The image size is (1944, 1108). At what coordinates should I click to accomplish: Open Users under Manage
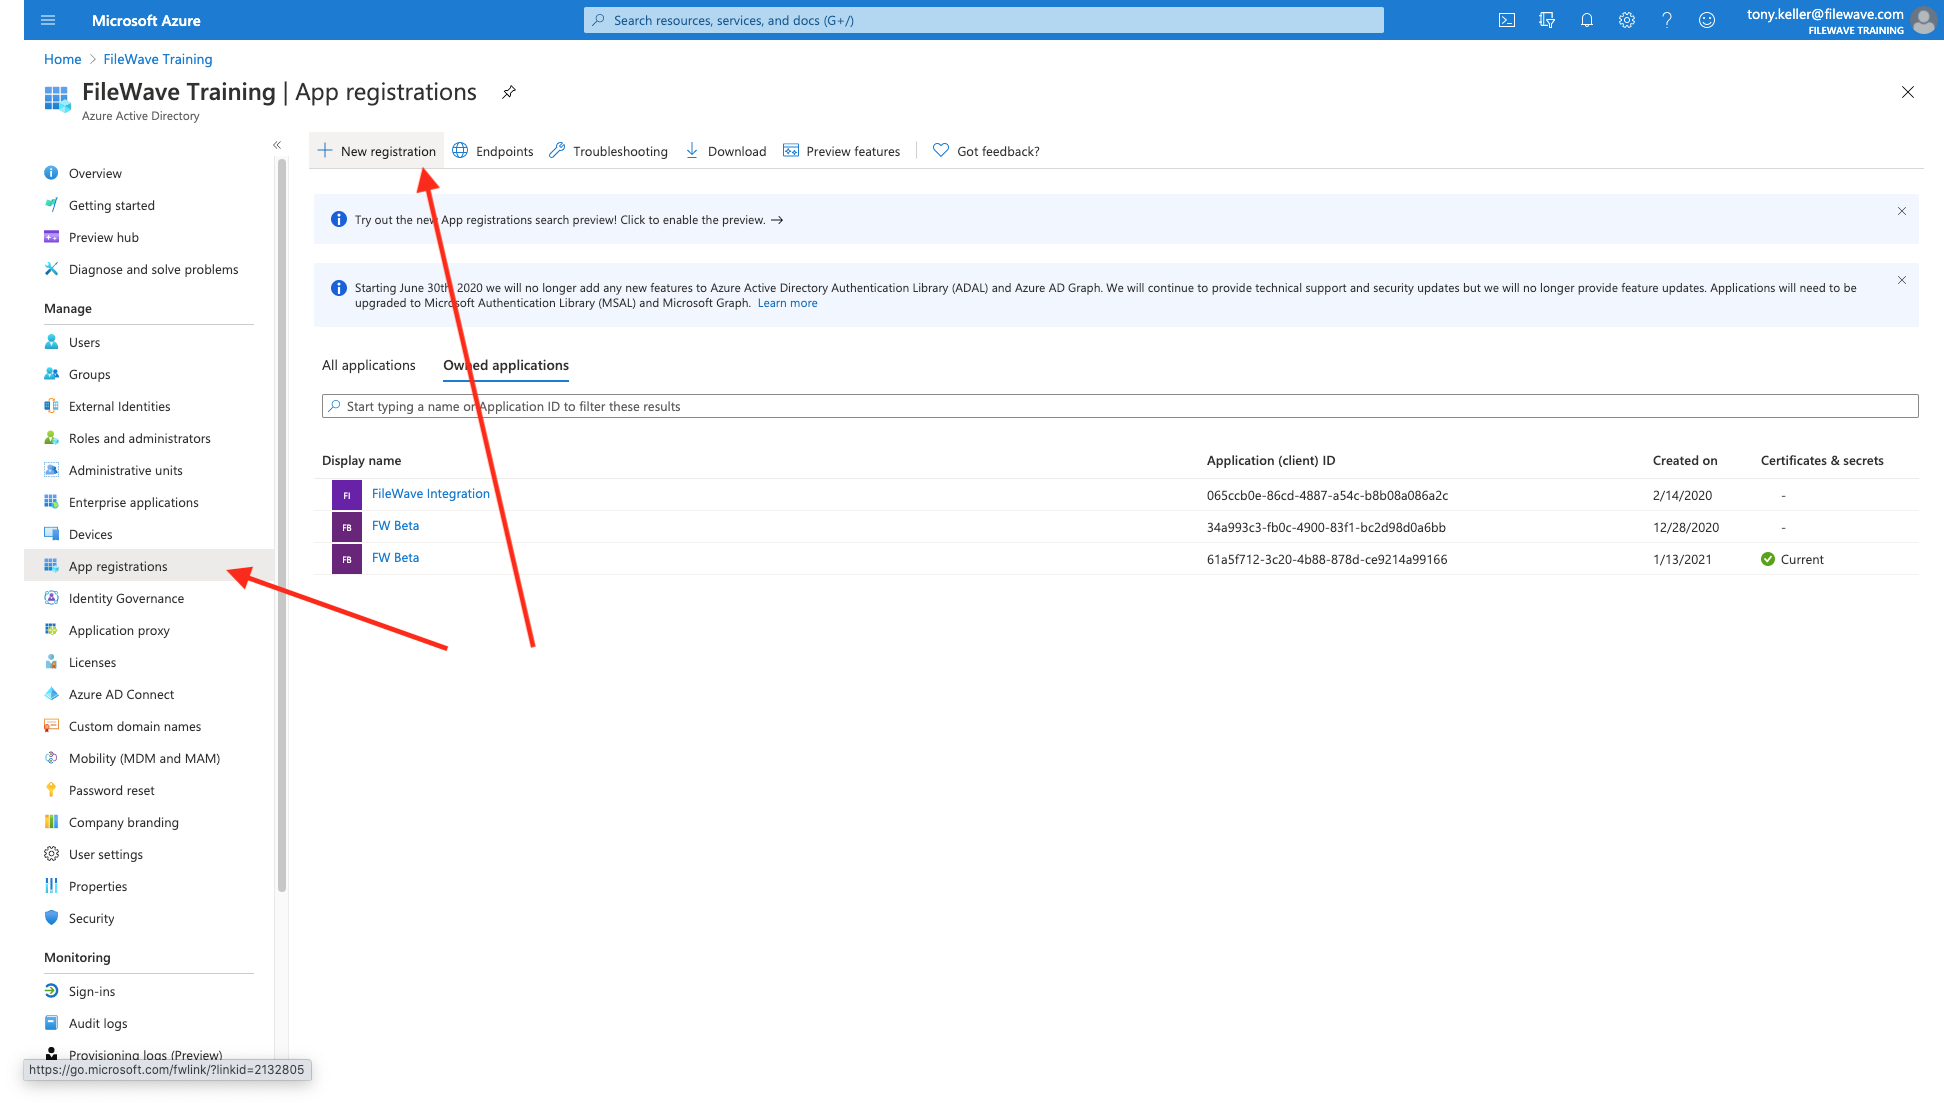pos(85,342)
